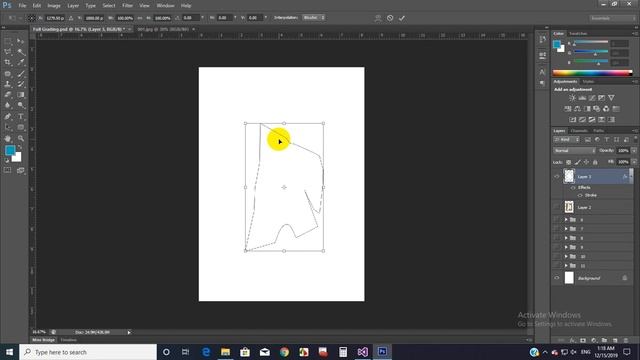Add a Vibrance adjustment
The height and width of the screenshot is (360, 640).
(611, 98)
